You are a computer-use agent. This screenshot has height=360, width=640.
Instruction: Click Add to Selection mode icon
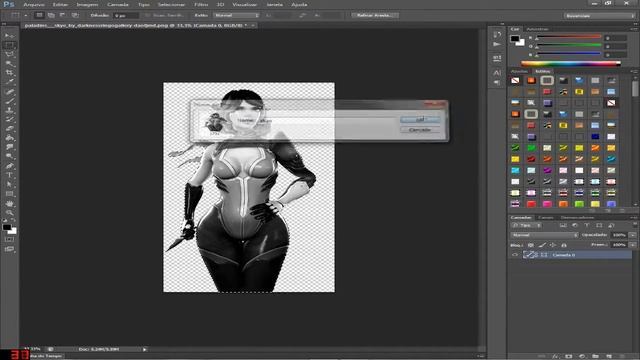coord(51,15)
